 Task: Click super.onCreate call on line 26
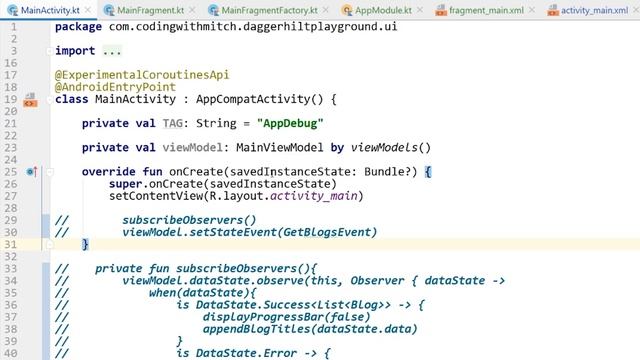pos(222,184)
